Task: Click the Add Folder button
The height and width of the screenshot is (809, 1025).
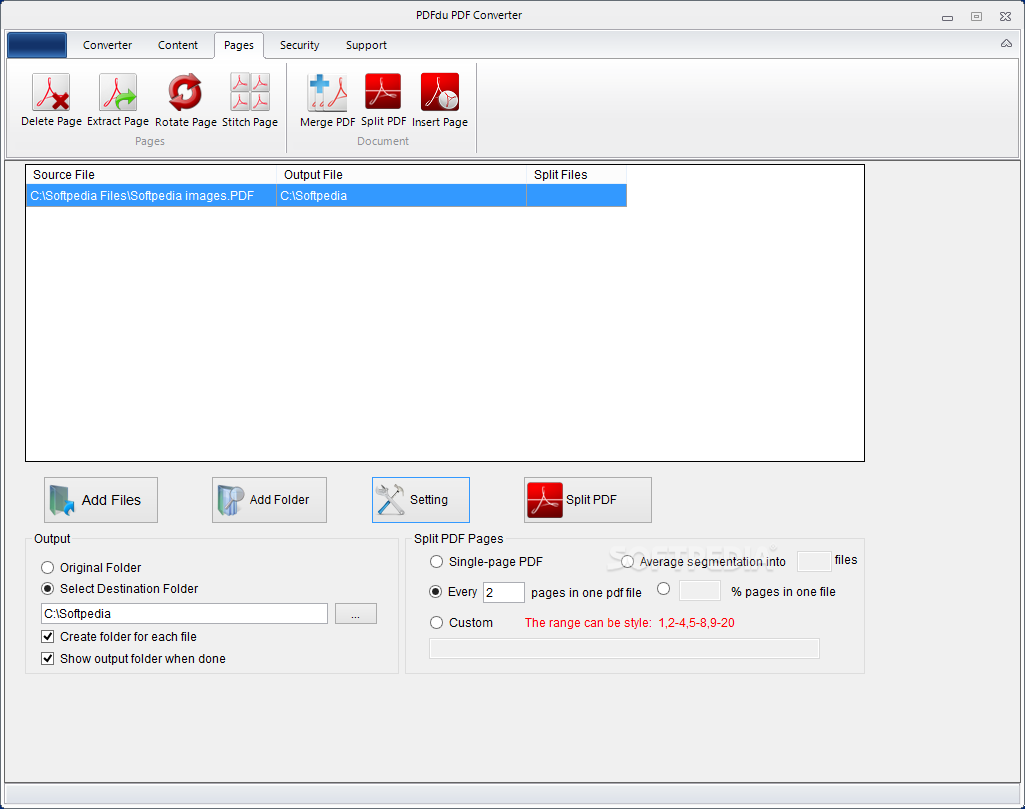Action: [x=269, y=500]
